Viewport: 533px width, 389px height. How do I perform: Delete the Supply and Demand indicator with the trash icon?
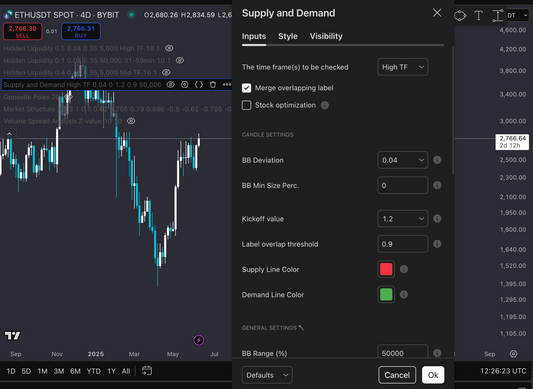tap(213, 85)
